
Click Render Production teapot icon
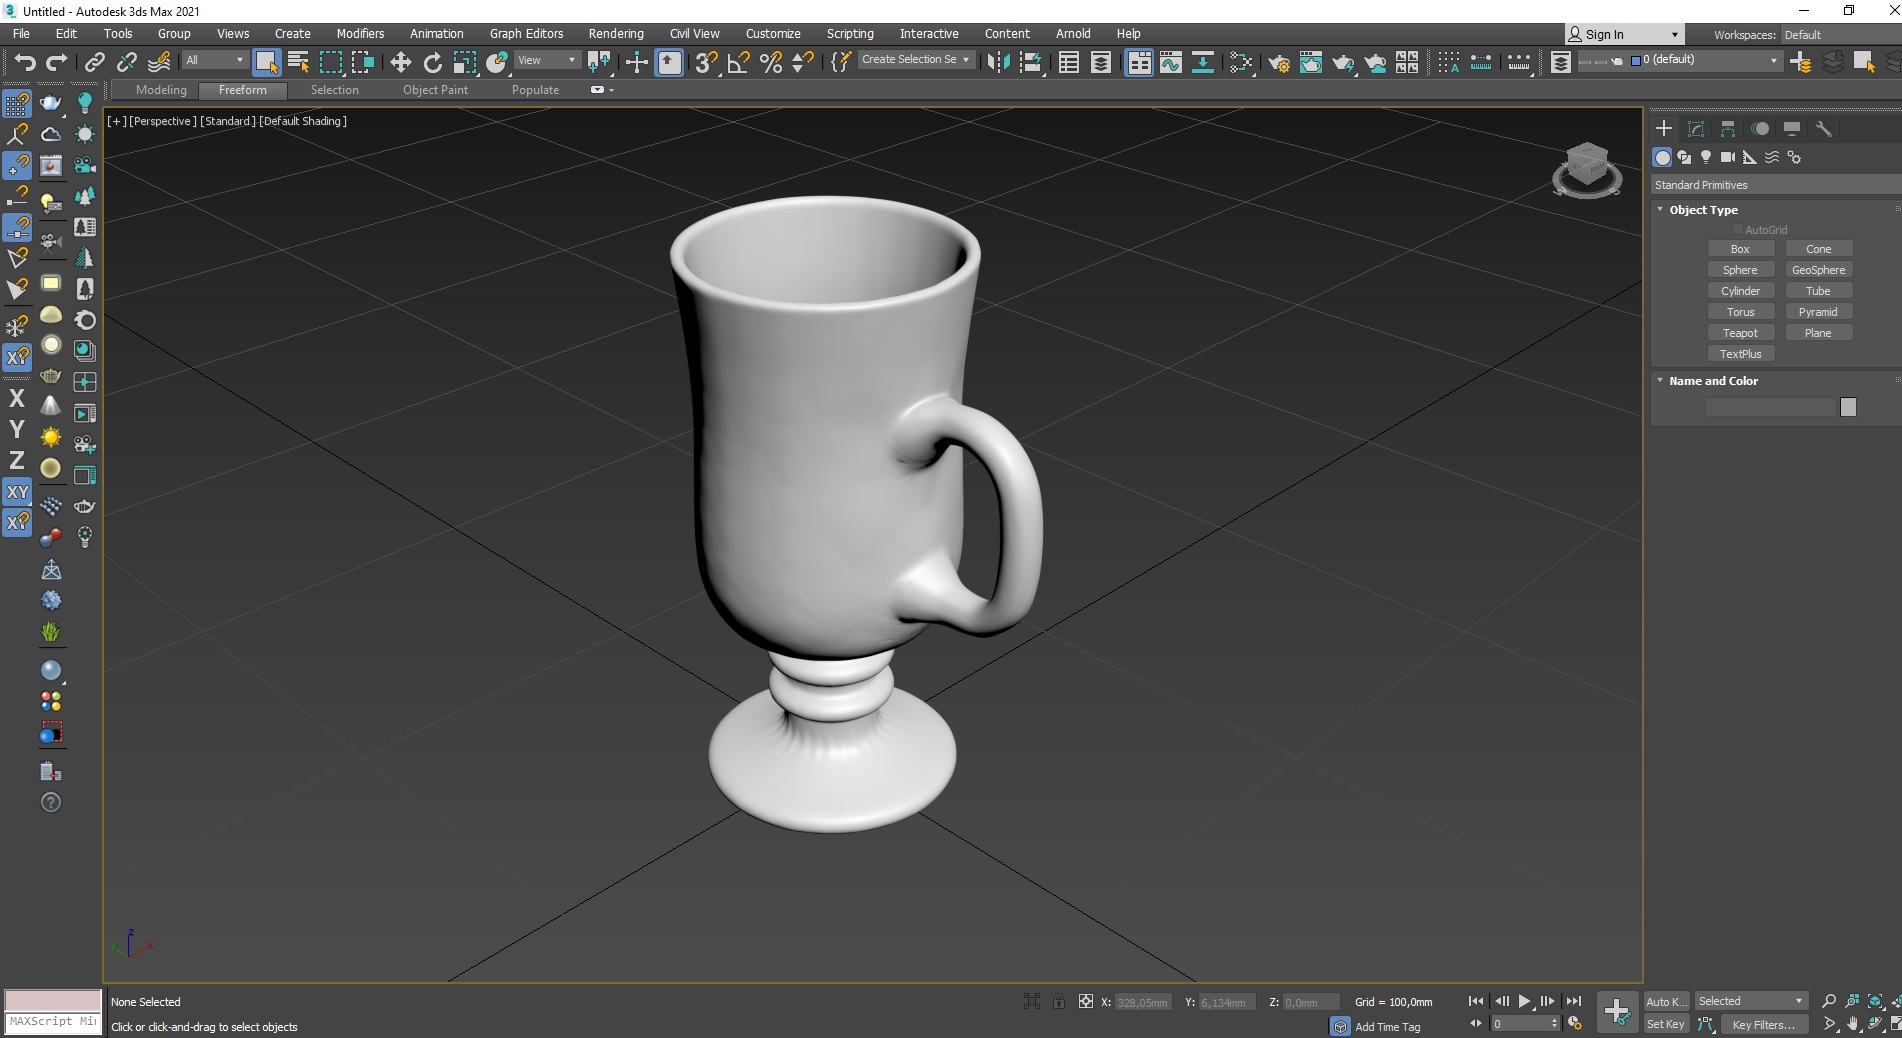(1343, 62)
